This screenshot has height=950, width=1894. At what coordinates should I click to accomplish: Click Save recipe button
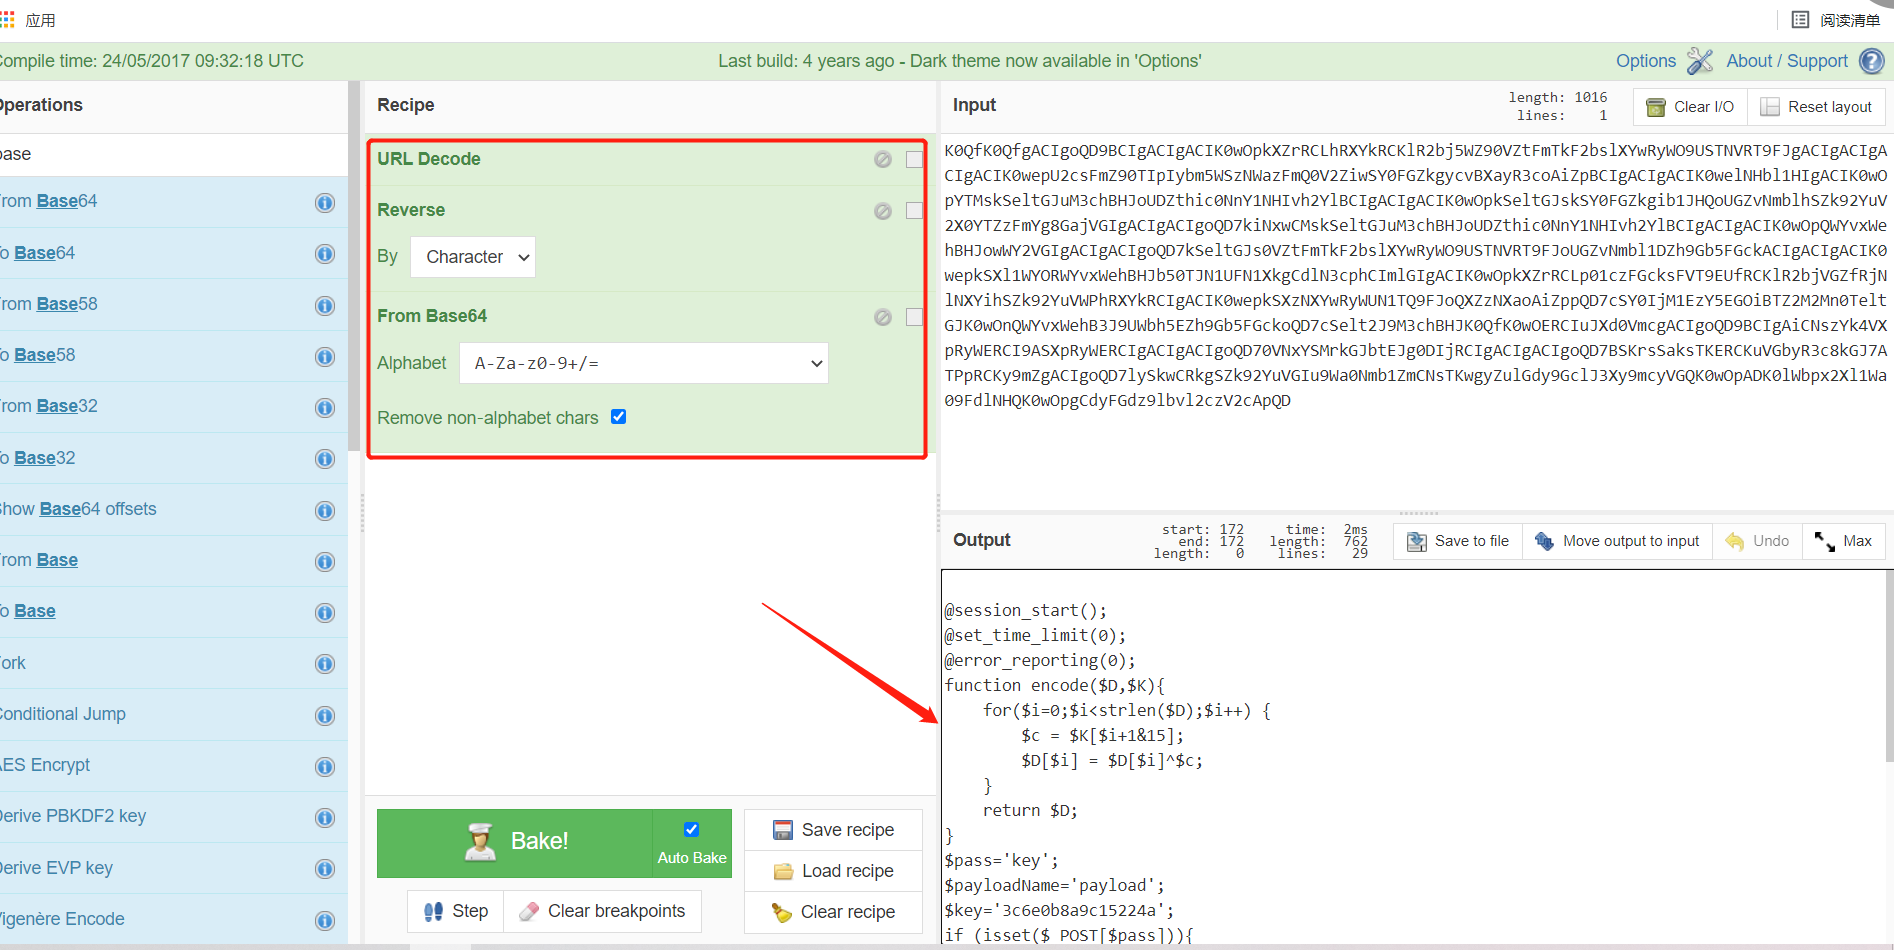834,830
